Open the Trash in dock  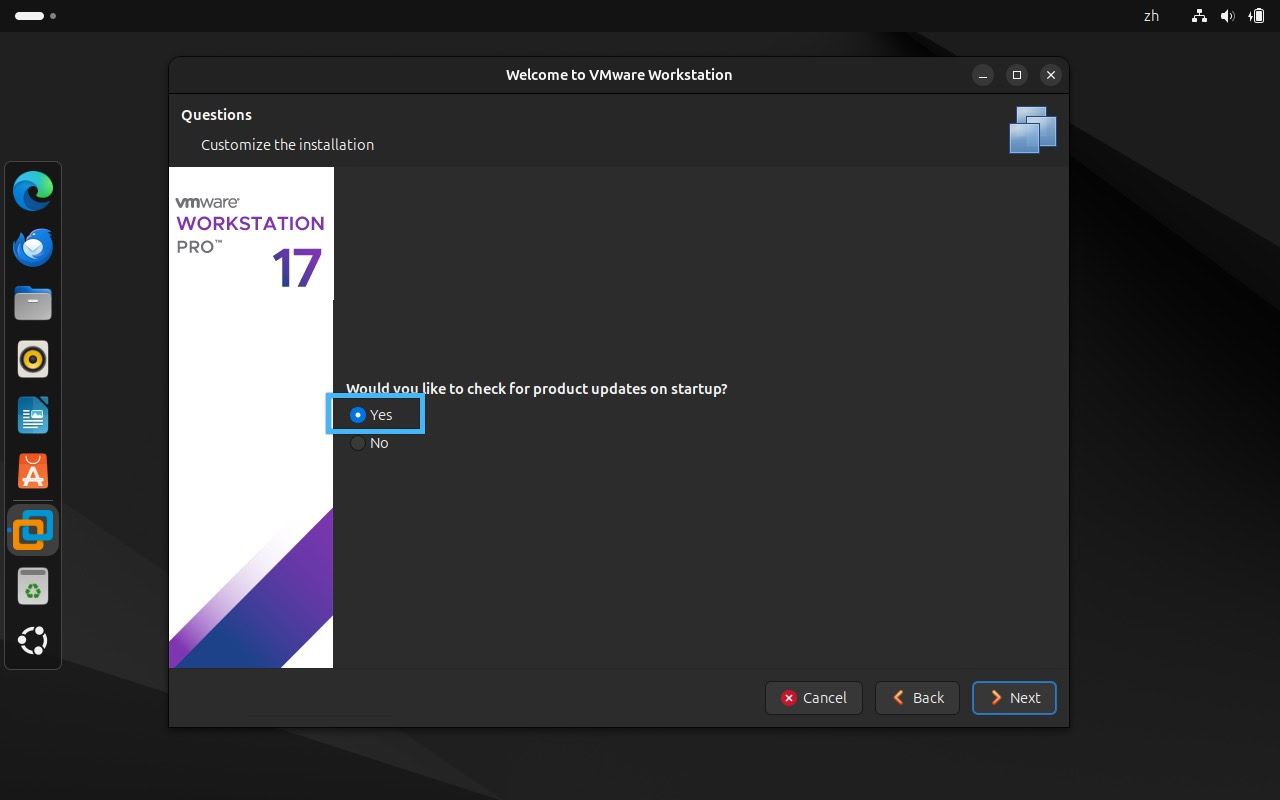point(33,587)
